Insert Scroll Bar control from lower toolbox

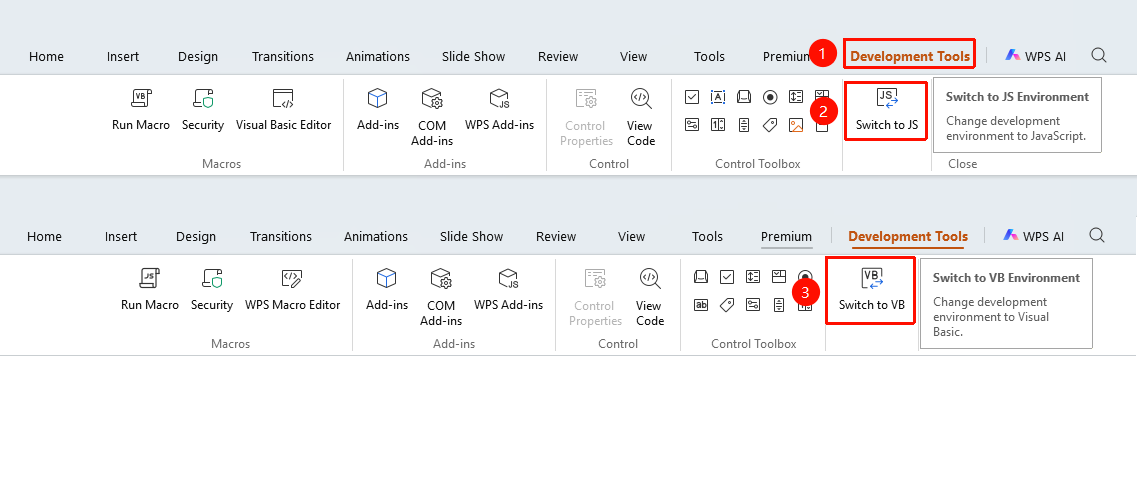pyautogui.click(x=779, y=305)
